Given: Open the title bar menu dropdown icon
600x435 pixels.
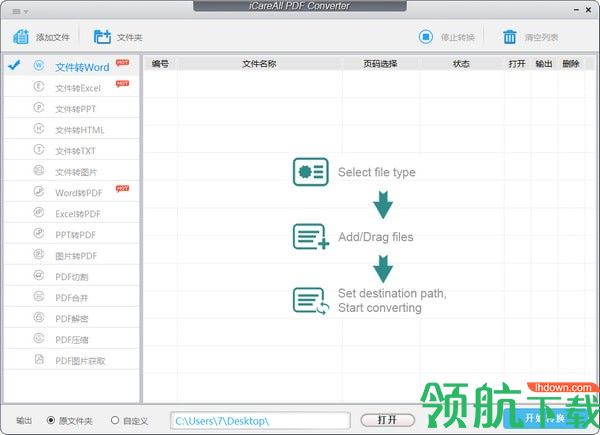Looking at the screenshot, I should [20, 11].
